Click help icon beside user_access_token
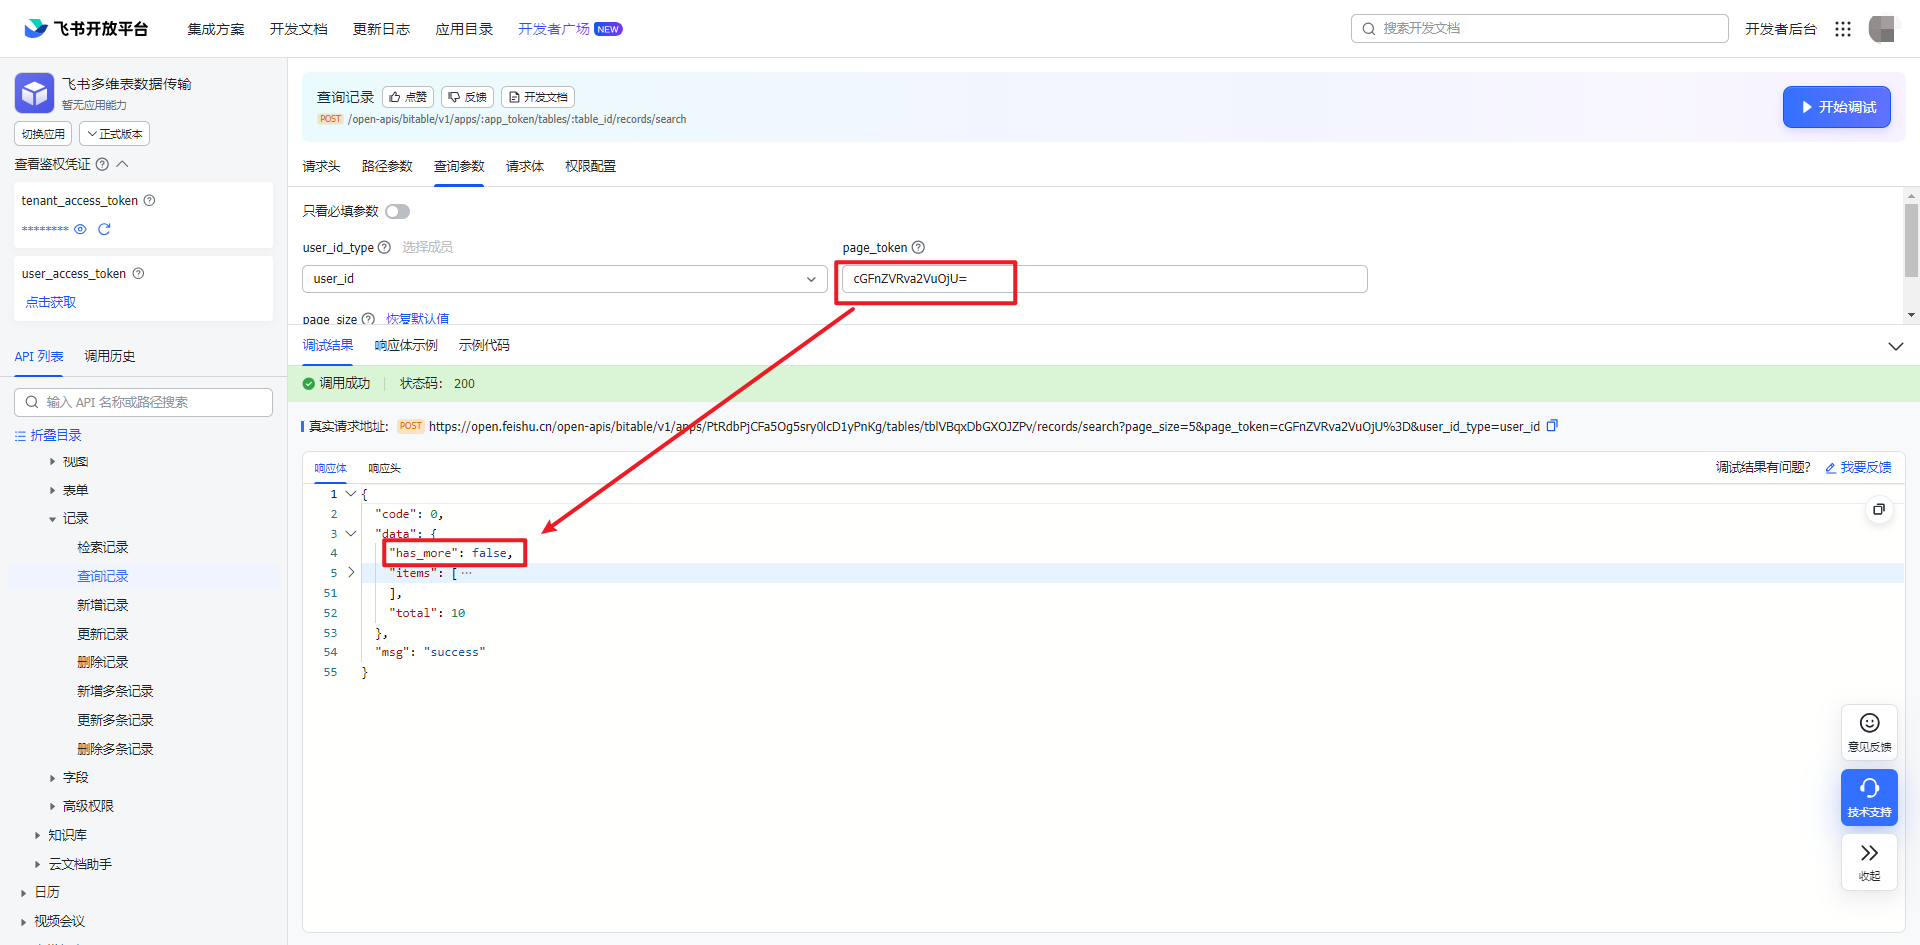The width and height of the screenshot is (1920, 945). point(138,273)
